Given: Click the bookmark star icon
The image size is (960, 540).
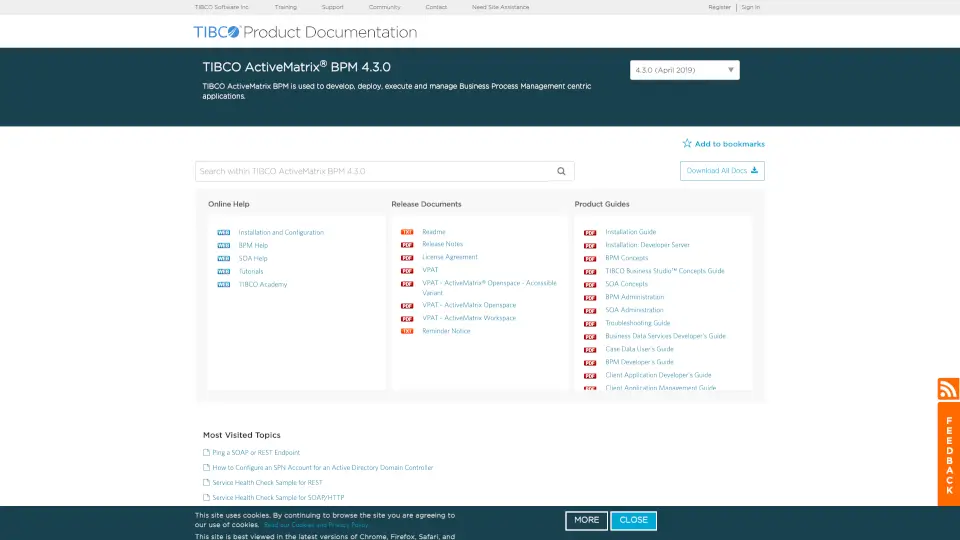Looking at the screenshot, I should 687,143.
